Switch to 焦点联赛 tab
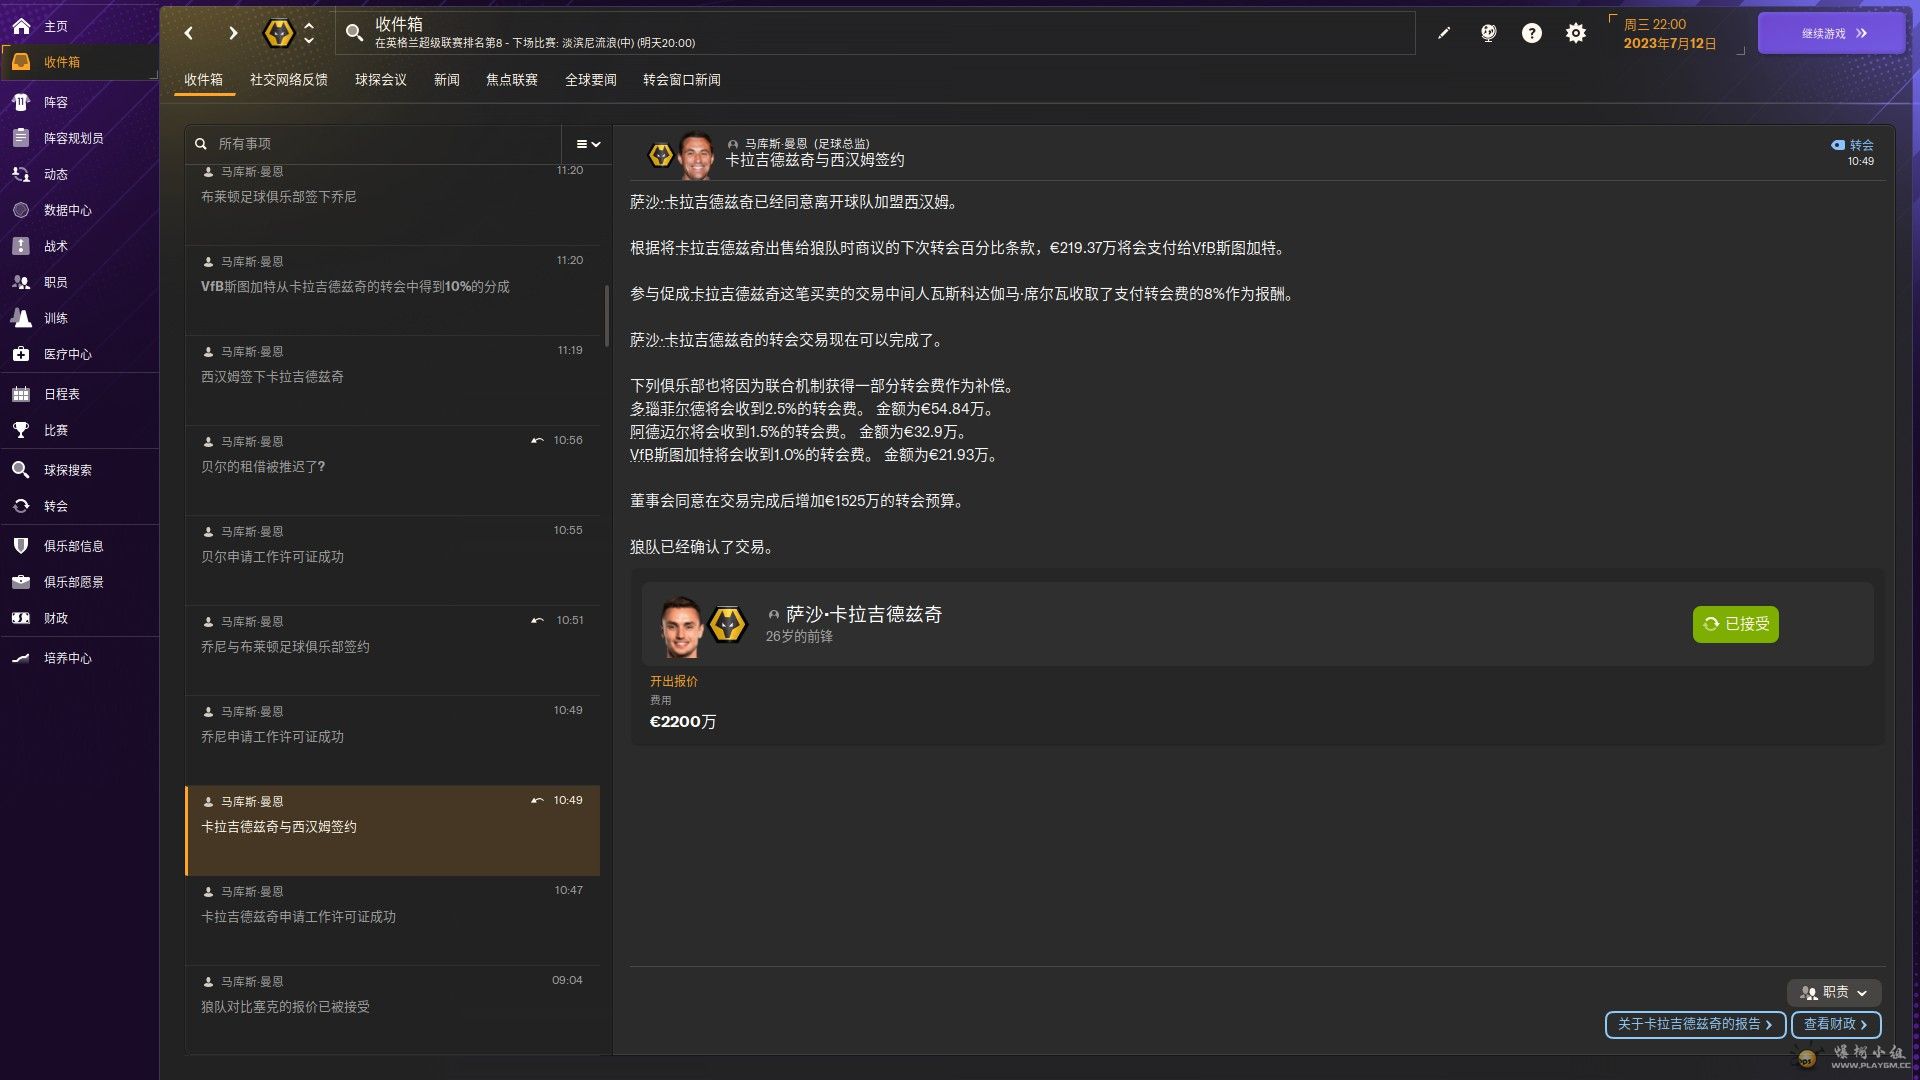The height and width of the screenshot is (1080, 1920). (512, 80)
